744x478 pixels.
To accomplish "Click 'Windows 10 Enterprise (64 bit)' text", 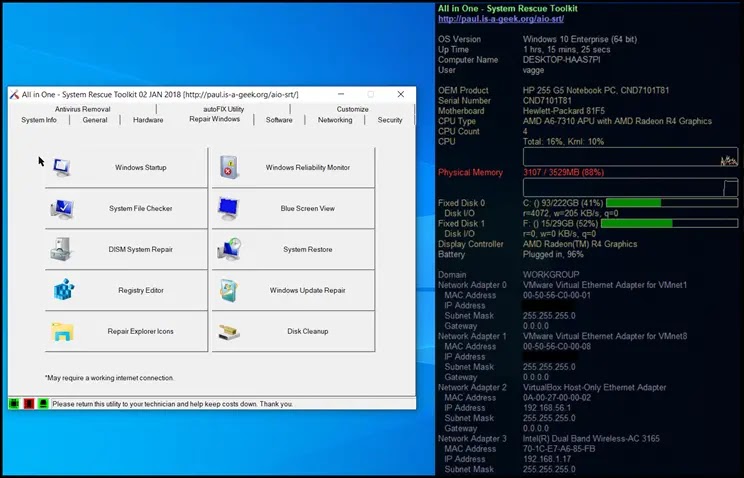I will (580, 39).
